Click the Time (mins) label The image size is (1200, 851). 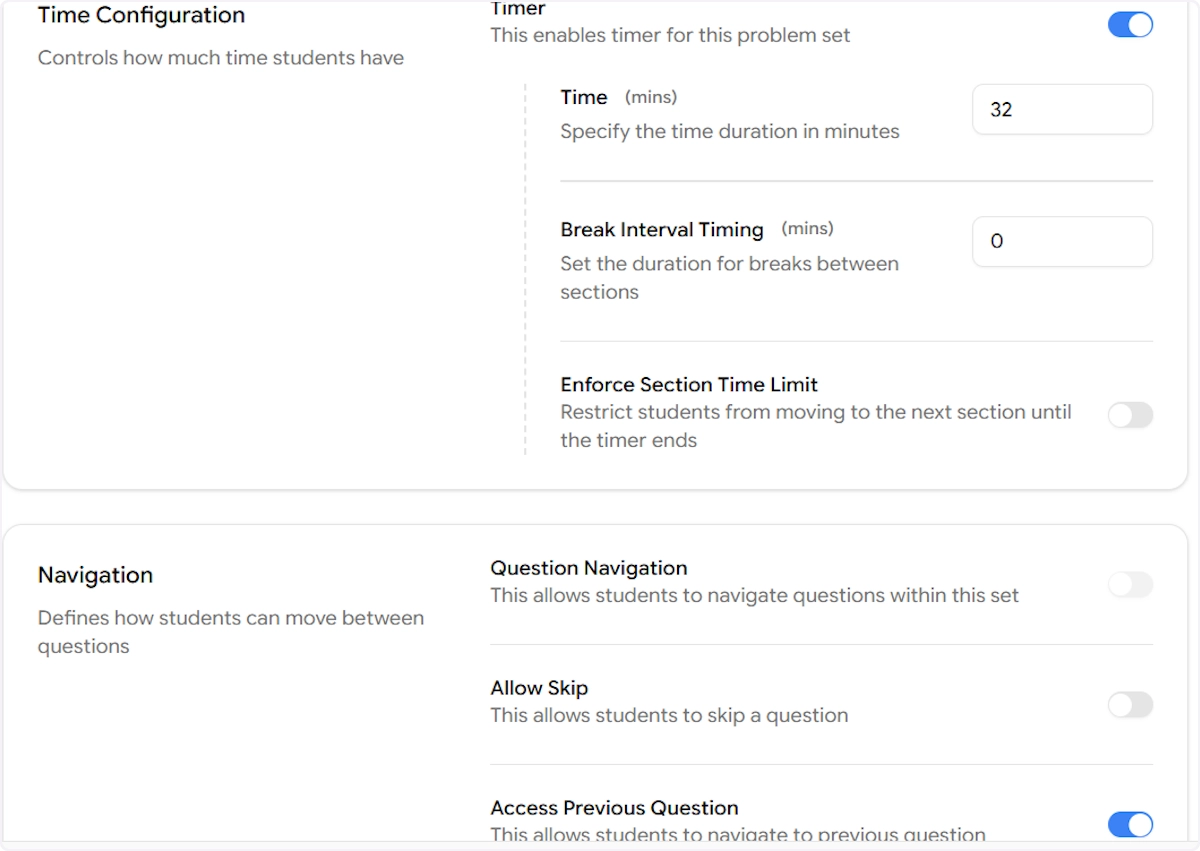(x=584, y=97)
